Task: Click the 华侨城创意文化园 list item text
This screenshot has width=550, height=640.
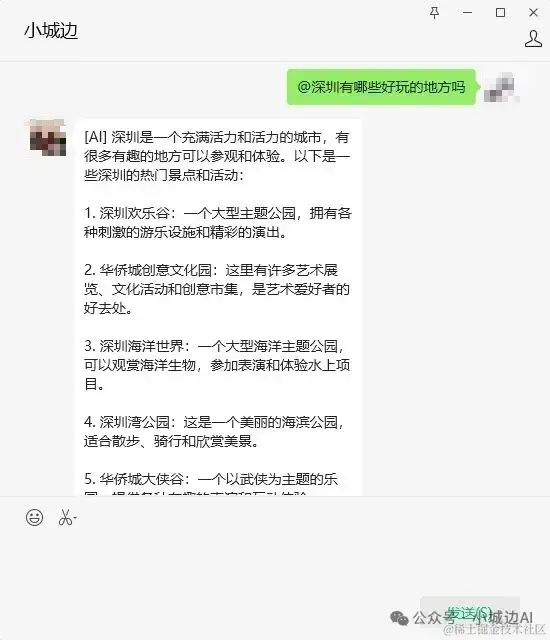Action: coord(217,289)
